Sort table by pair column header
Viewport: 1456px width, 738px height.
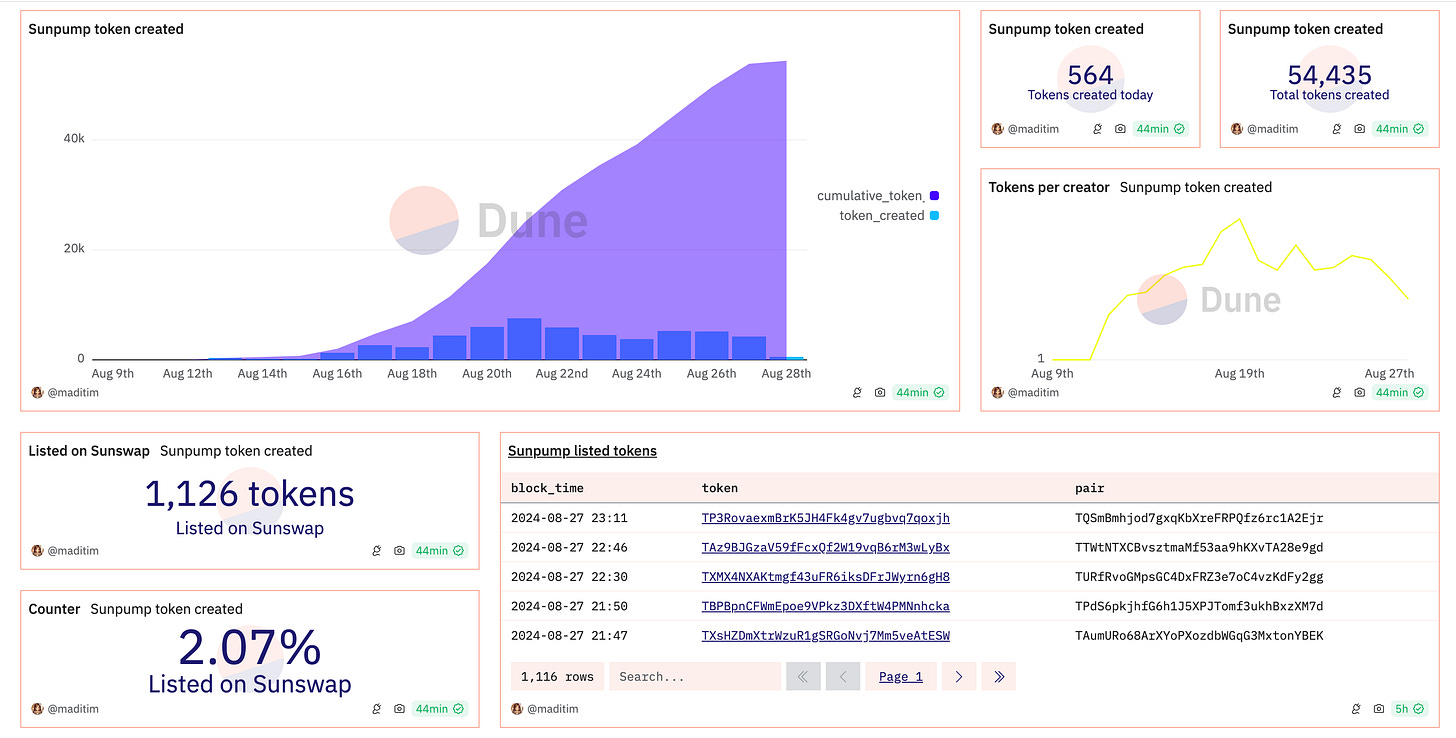(1090, 488)
